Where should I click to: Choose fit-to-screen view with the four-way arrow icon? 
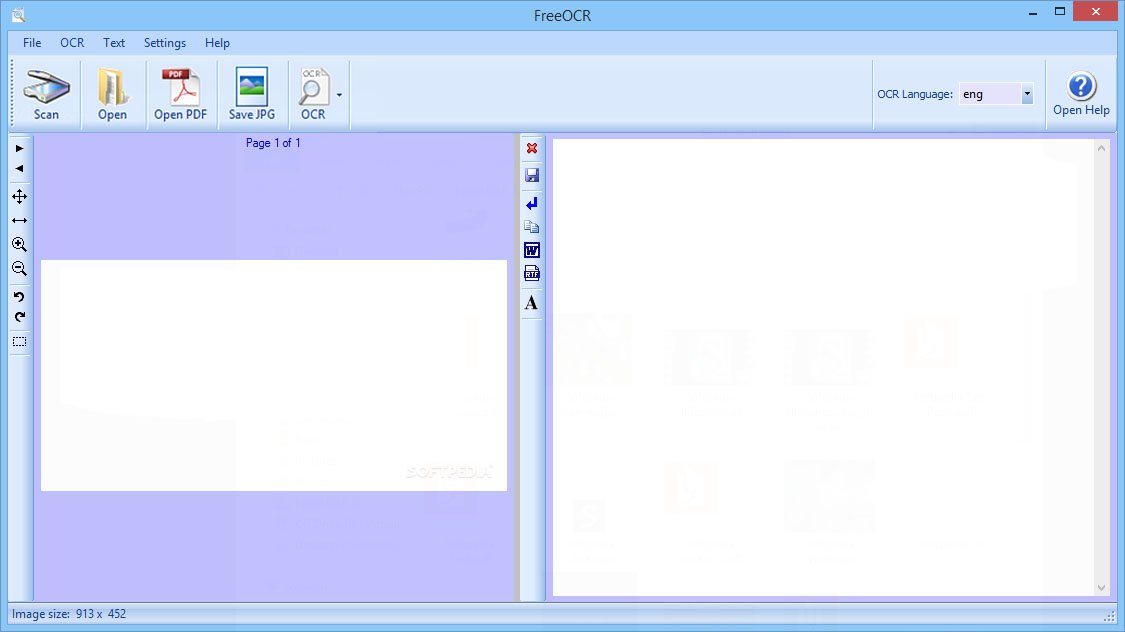19,196
